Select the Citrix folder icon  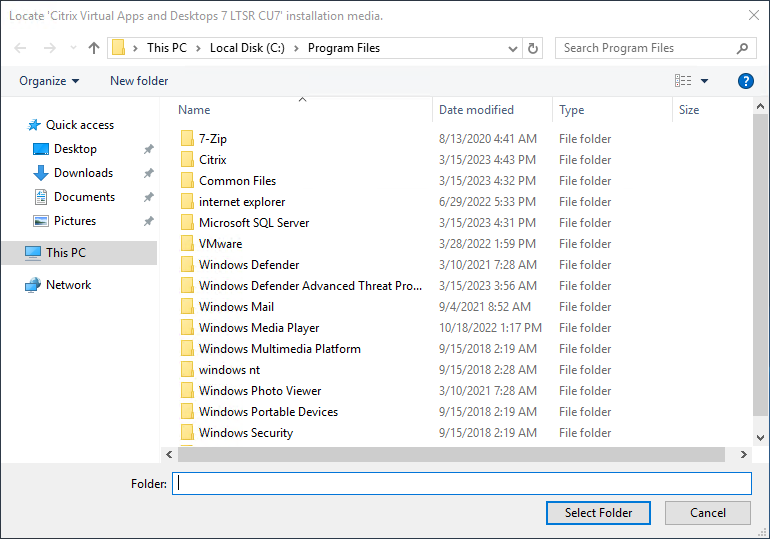coord(187,160)
